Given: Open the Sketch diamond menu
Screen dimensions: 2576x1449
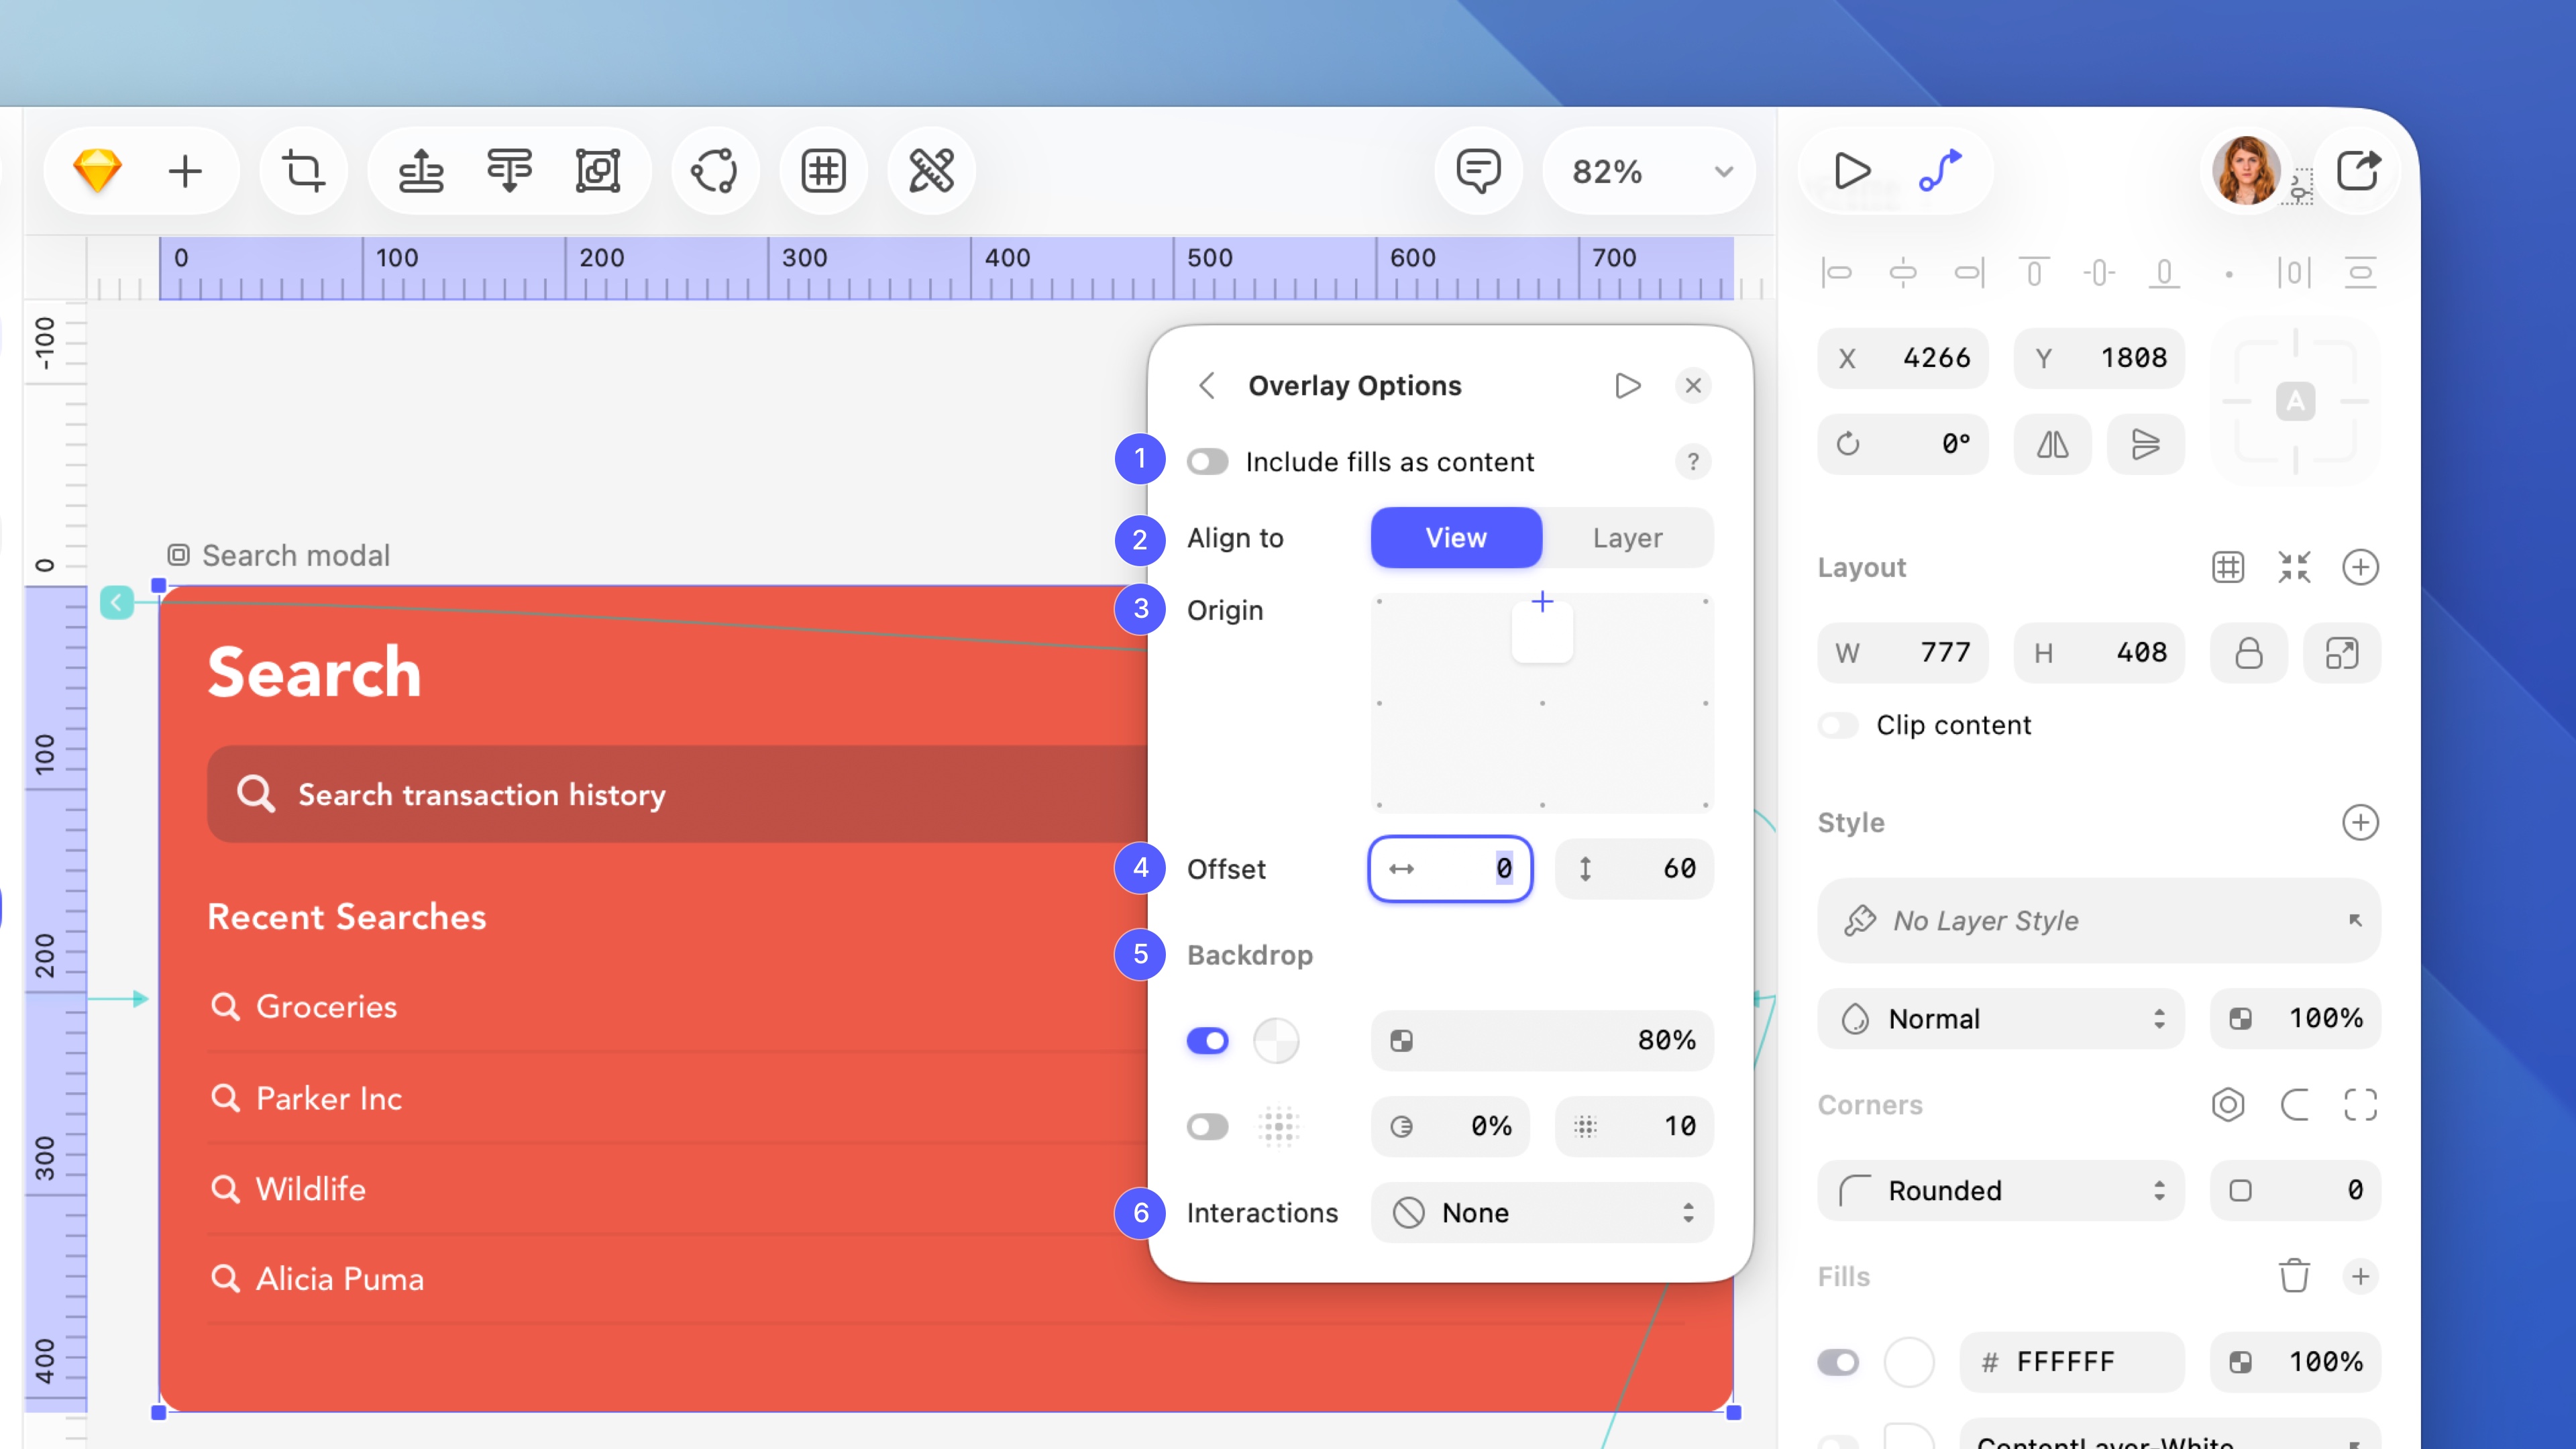Looking at the screenshot, I should pyautogui.click(x=97, y=171).
